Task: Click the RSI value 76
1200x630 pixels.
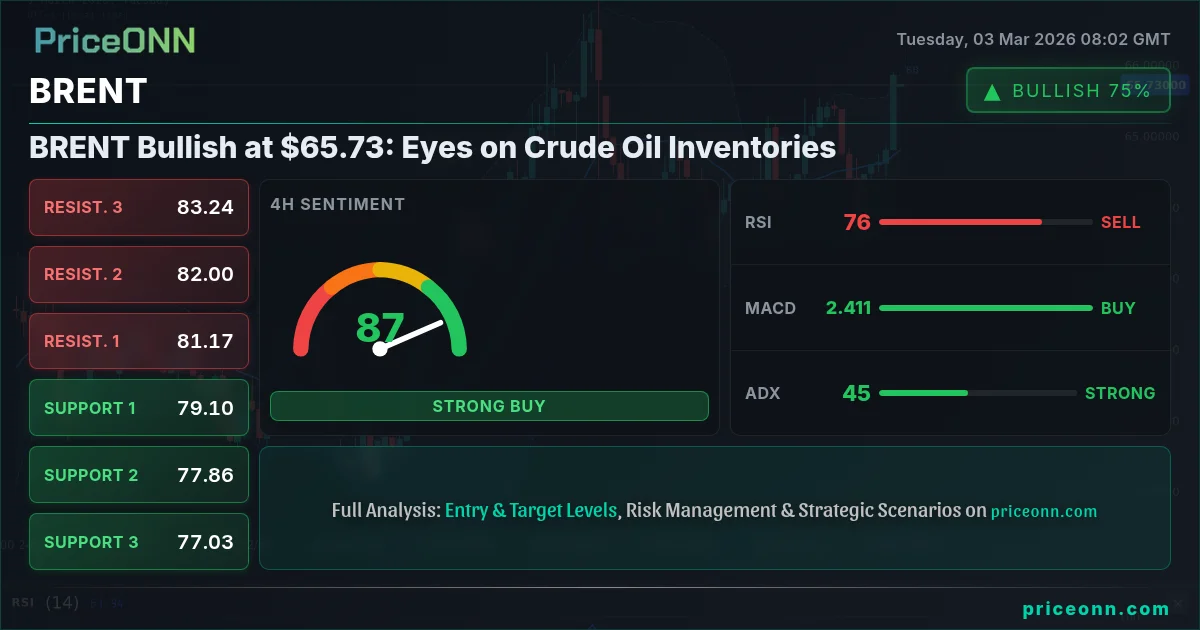Action: (x=857, y=222)
